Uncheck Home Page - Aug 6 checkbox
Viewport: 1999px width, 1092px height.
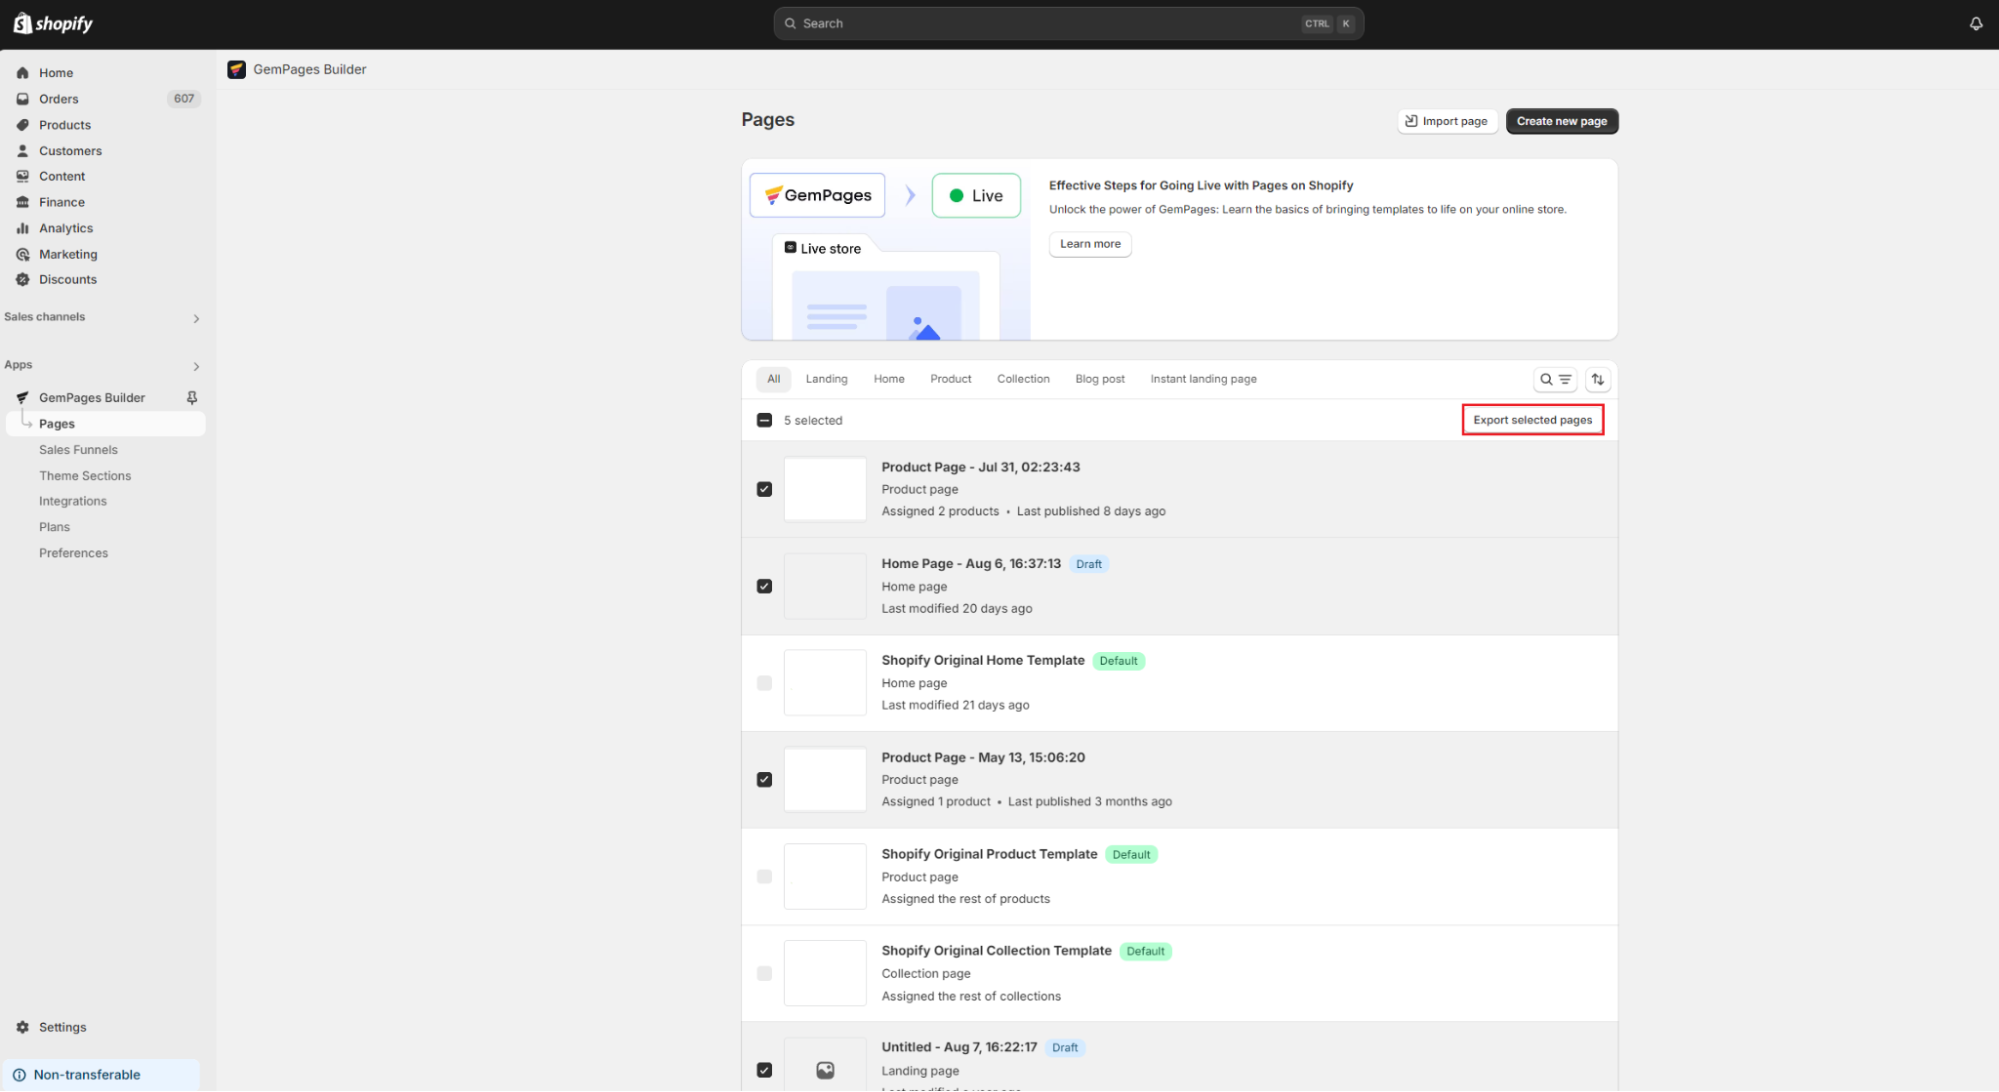[764, 586]
